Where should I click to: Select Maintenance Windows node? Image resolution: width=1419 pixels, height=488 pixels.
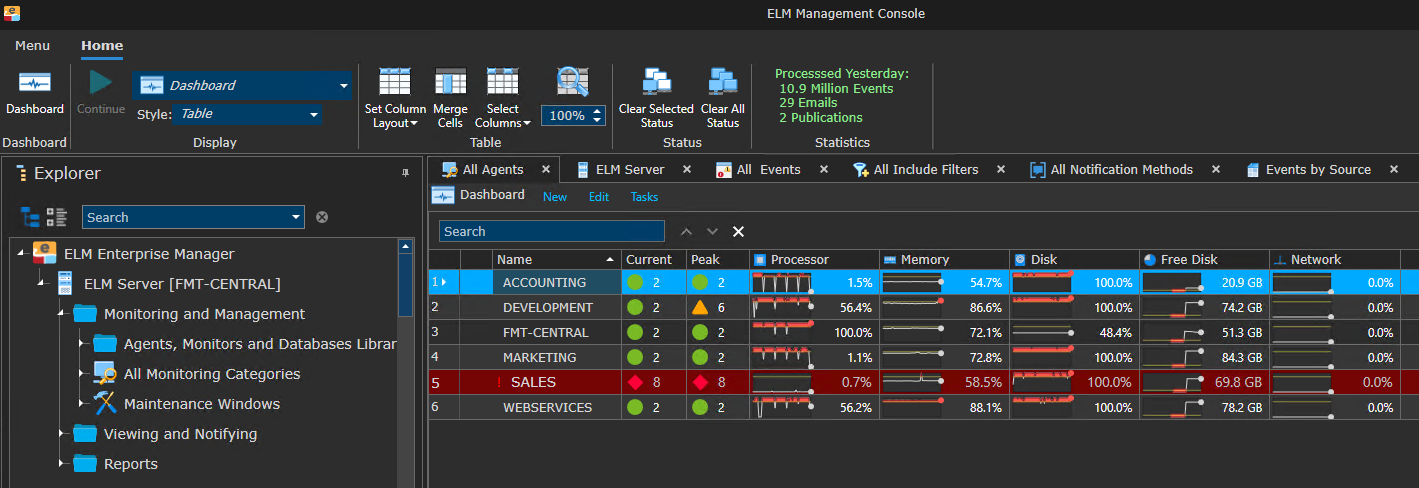click(x=202, y=404)
